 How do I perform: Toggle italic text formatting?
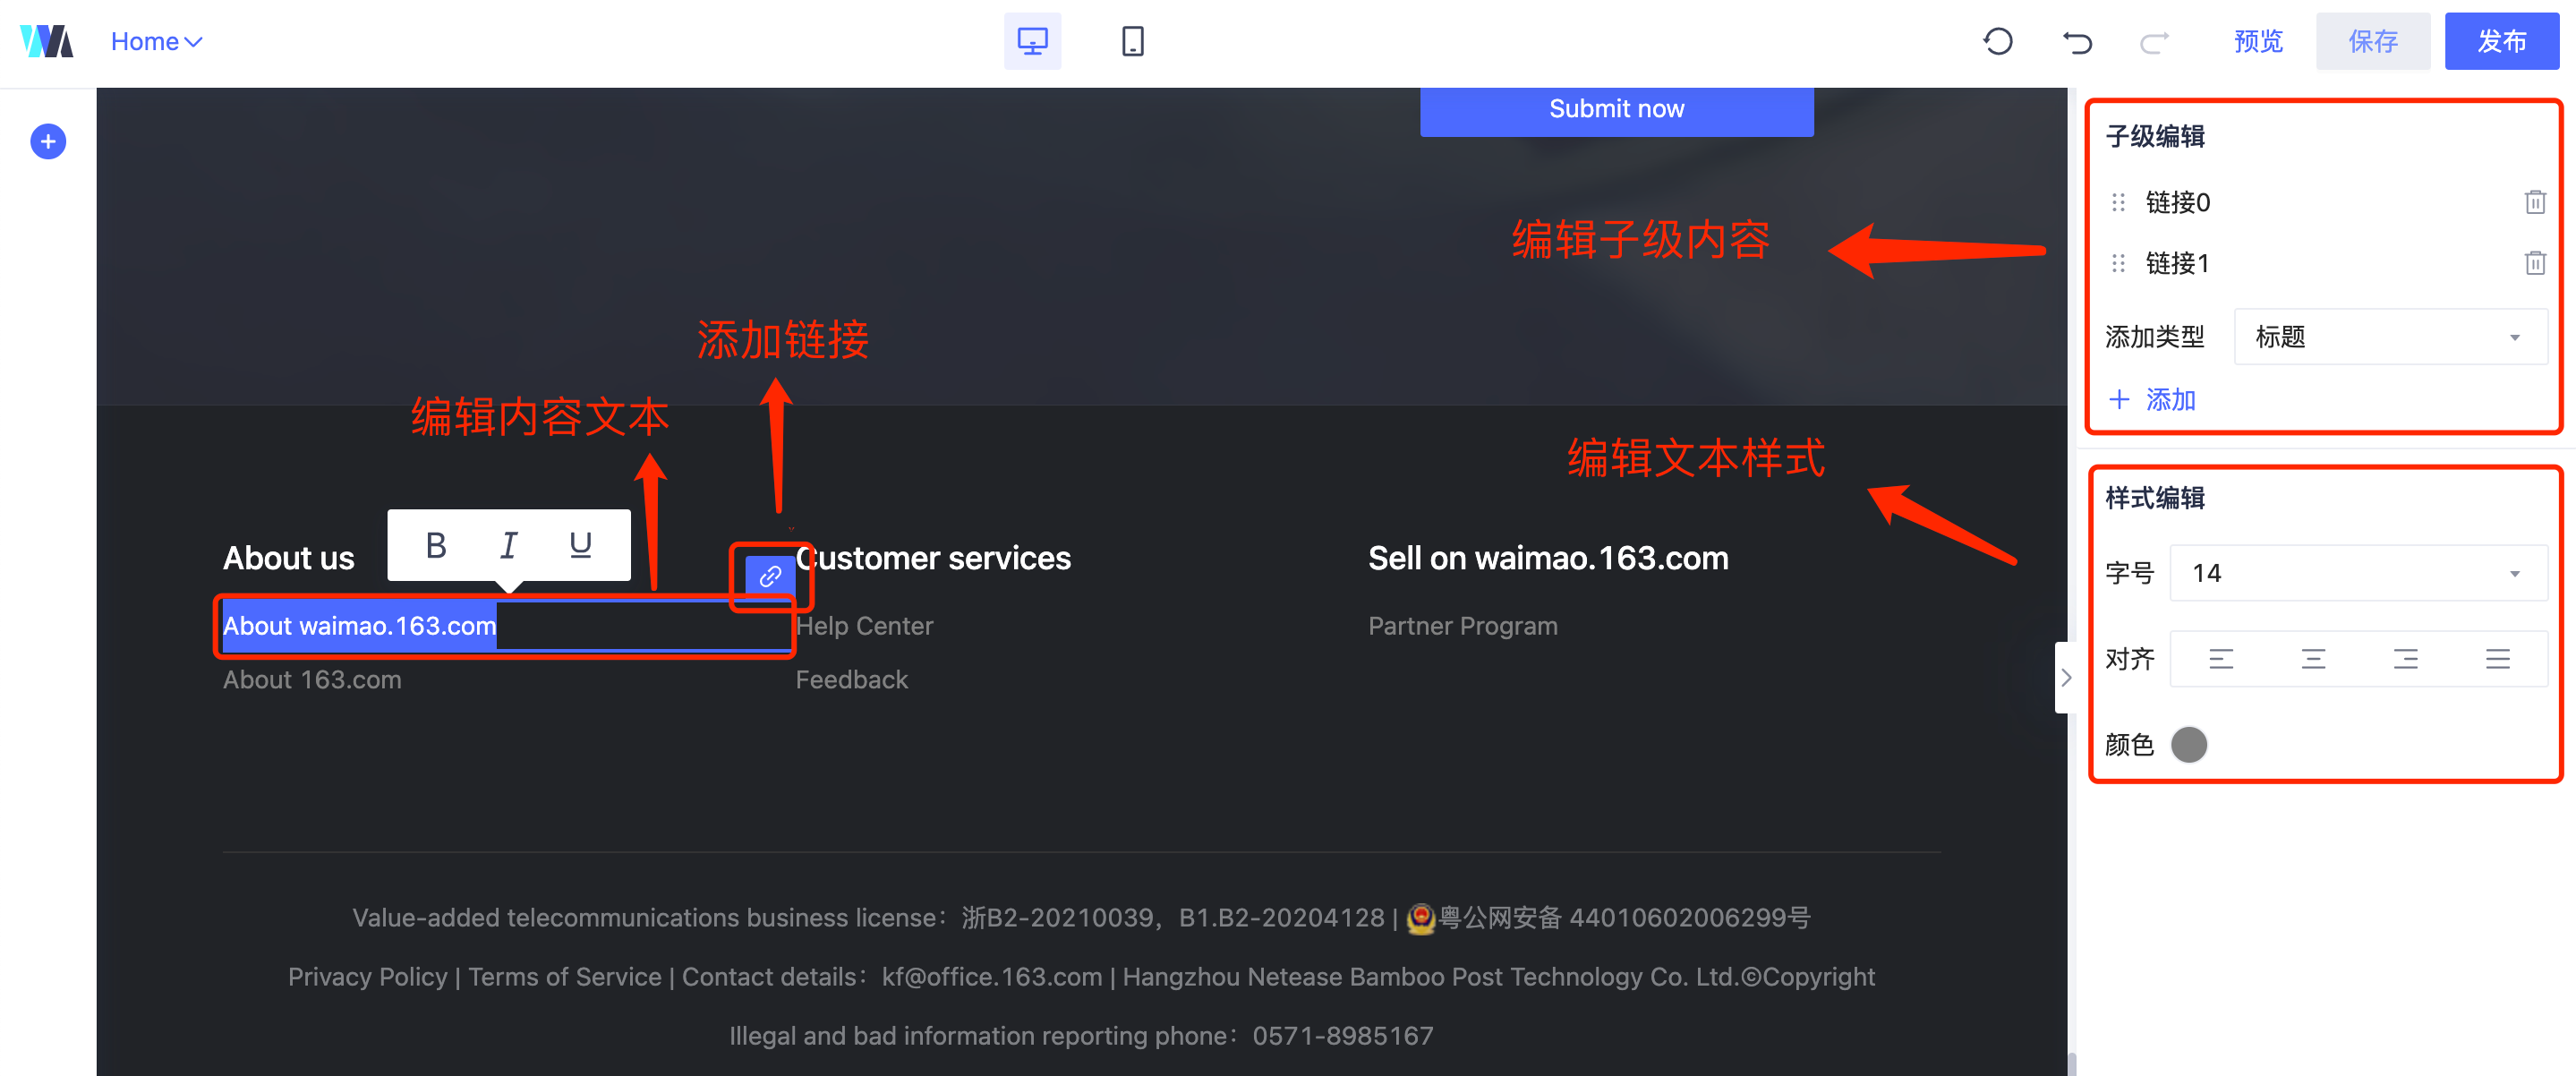click(508, 545)
